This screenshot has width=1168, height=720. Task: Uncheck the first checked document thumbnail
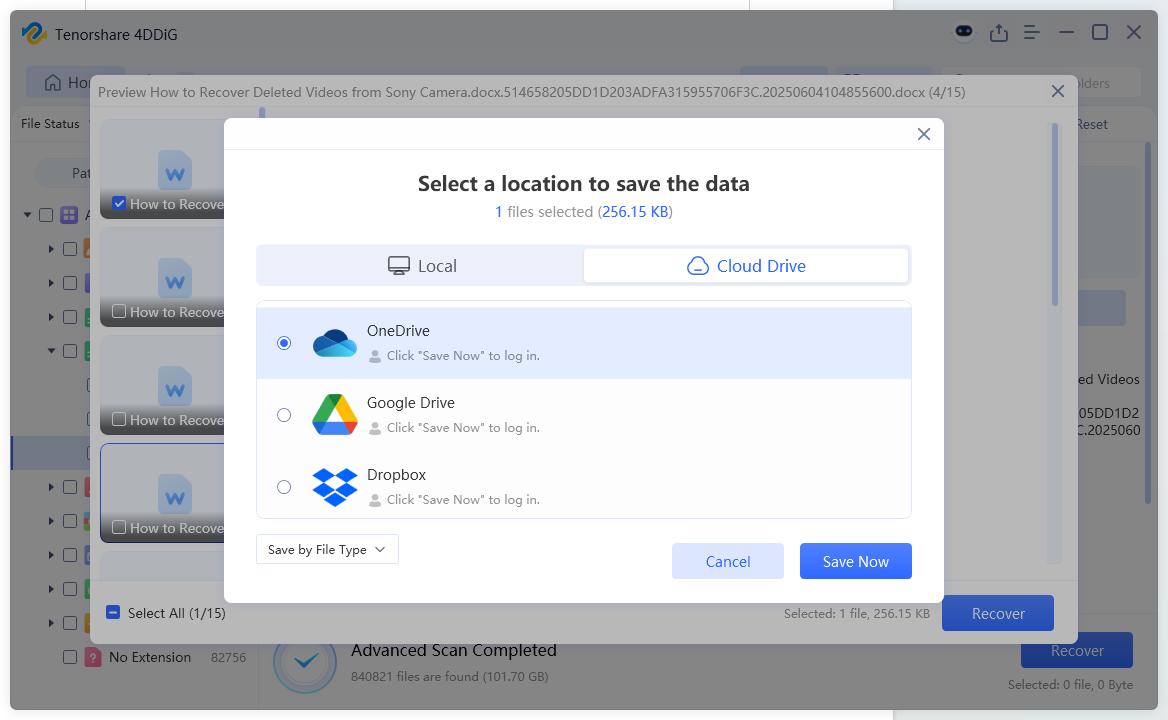[119, 203]
